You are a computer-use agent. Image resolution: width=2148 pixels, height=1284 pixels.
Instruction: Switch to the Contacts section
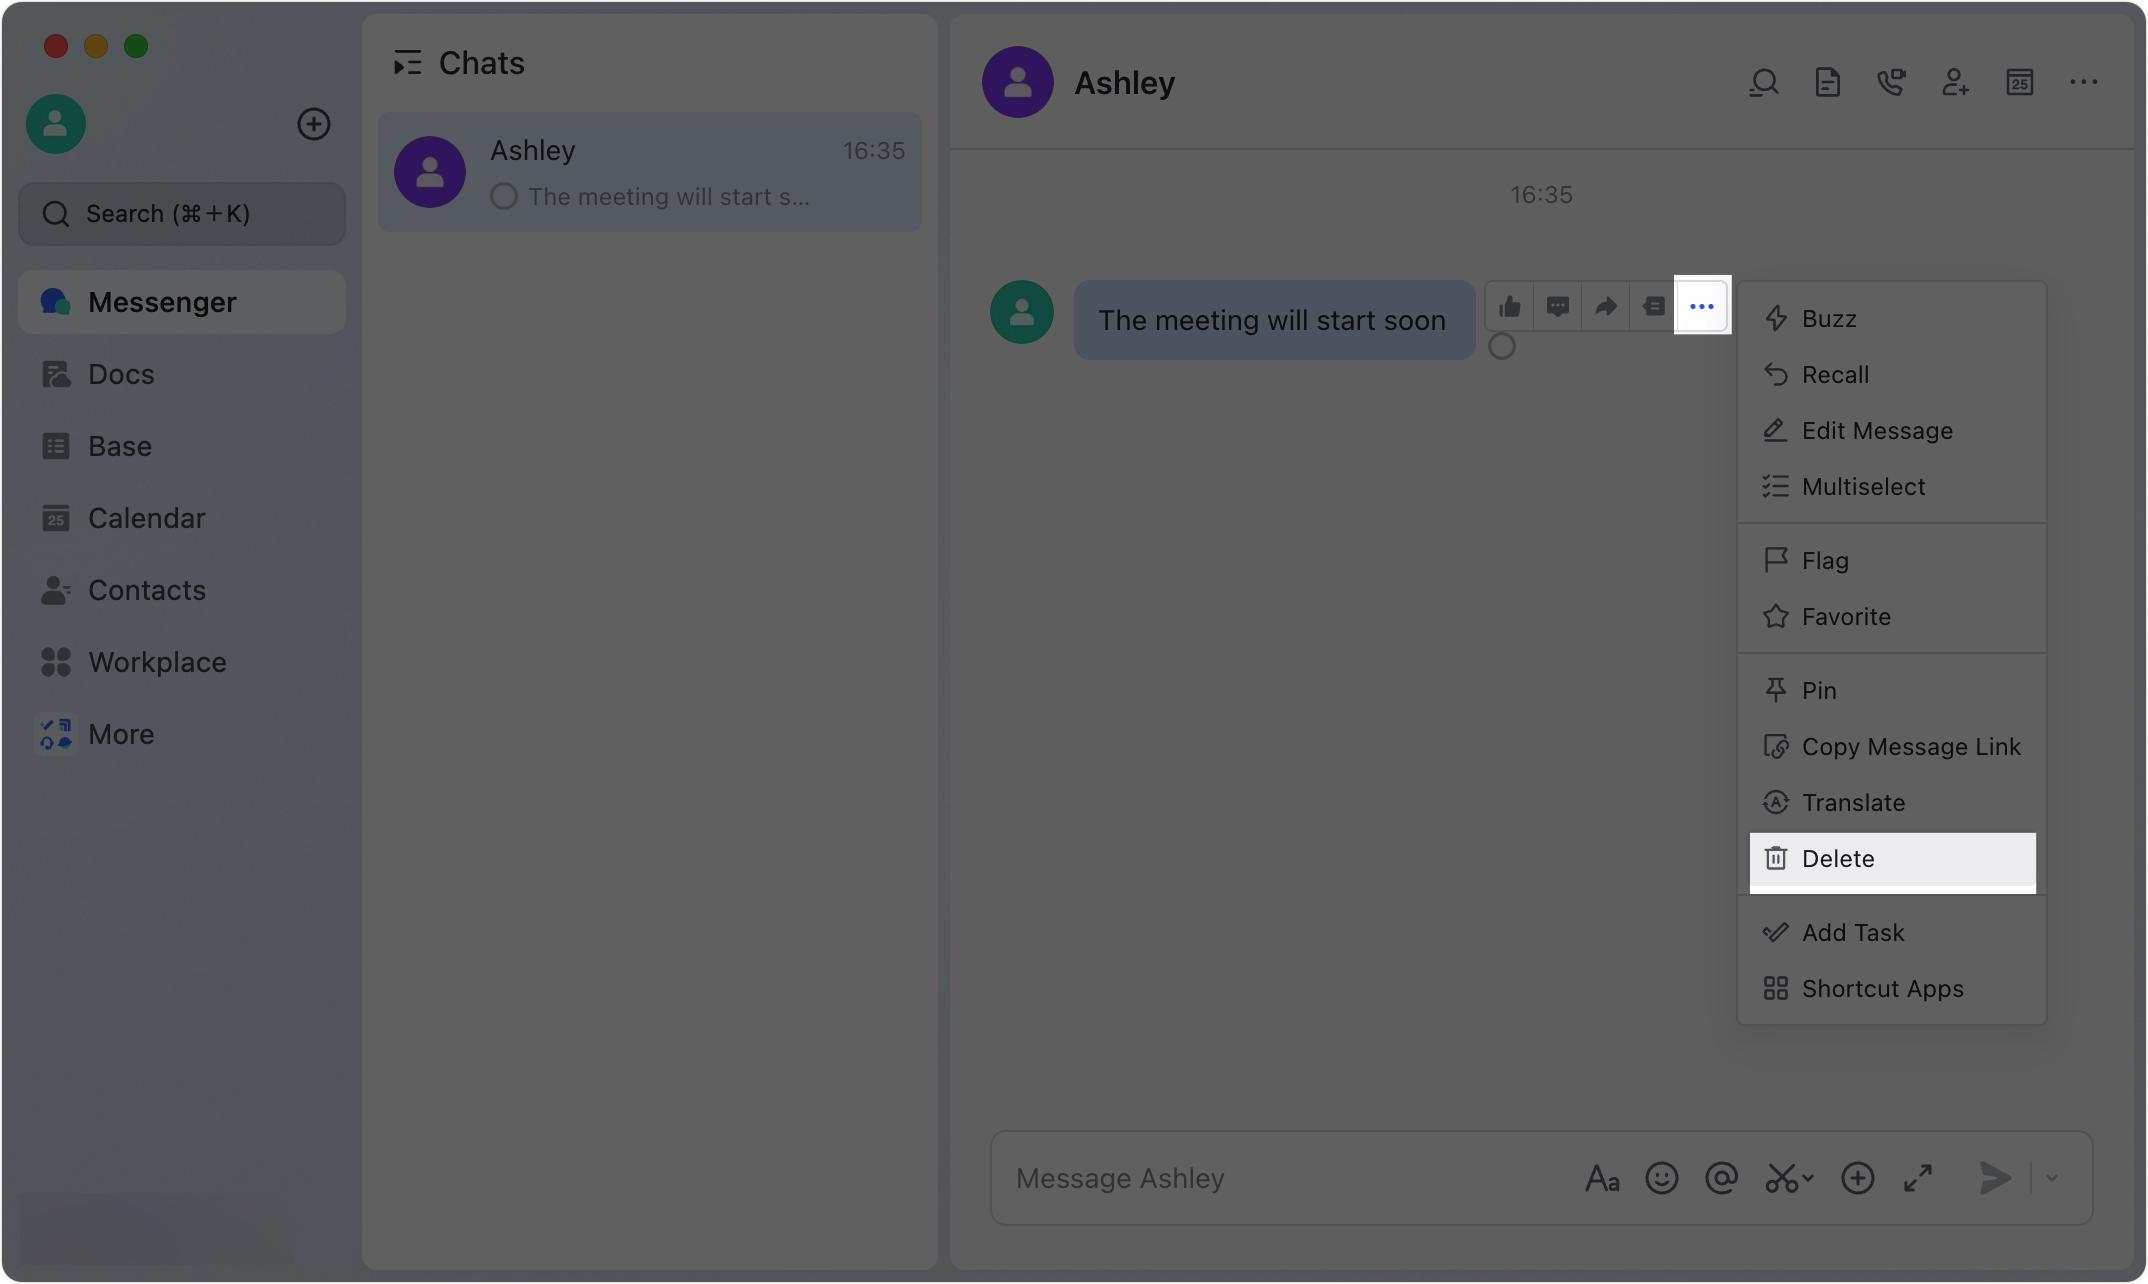pos(147,590)
